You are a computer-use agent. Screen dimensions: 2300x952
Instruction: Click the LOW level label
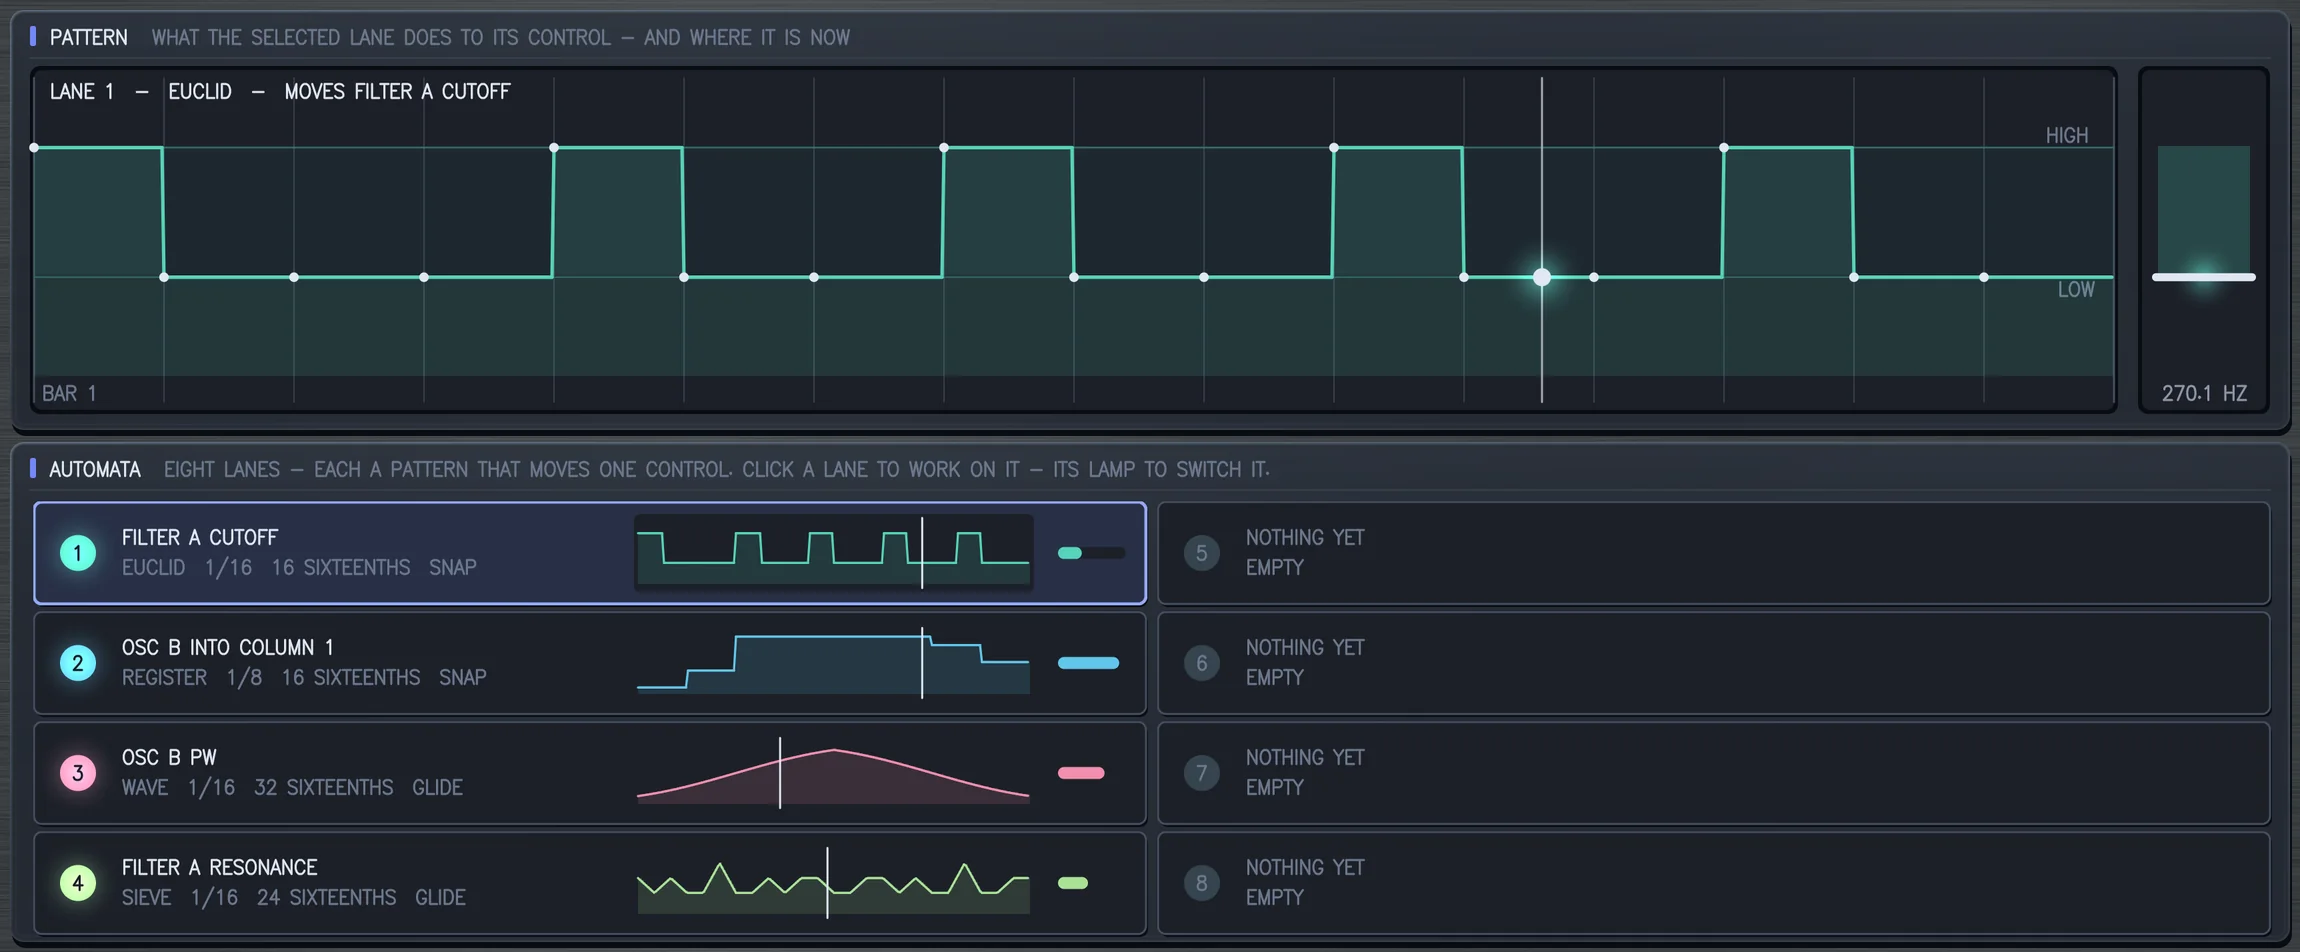(x=2076, y=290)
